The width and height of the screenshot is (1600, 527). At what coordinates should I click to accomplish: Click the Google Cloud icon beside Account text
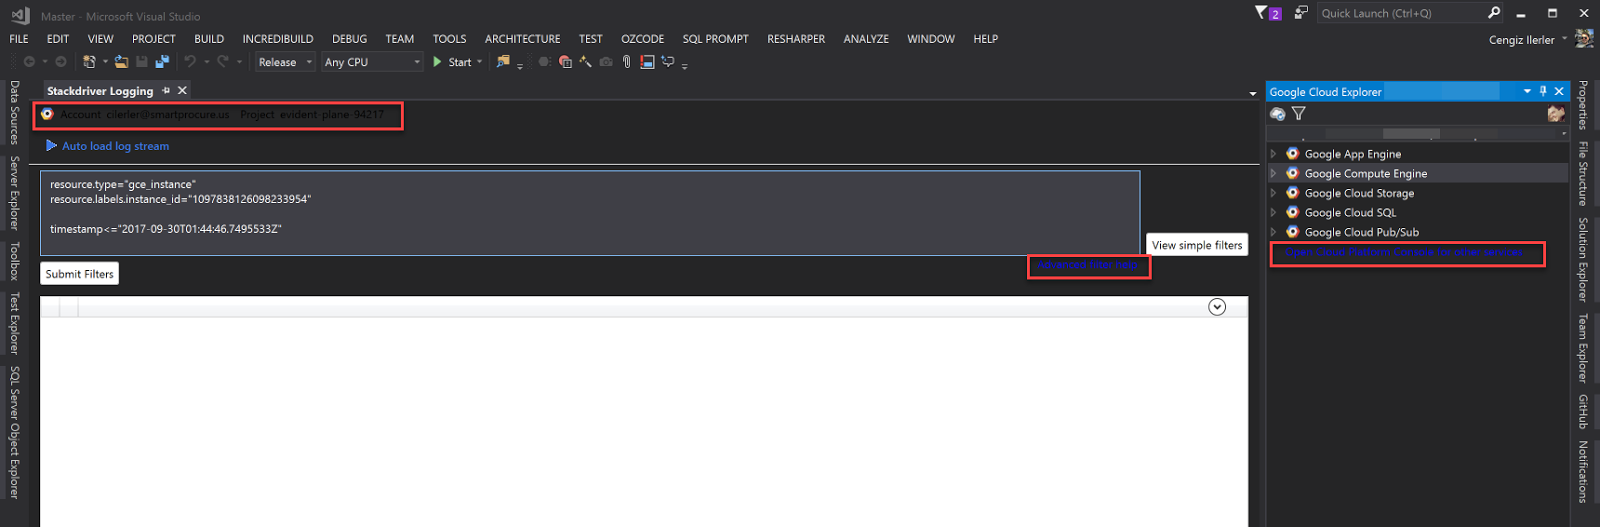[x=47, y=114]
